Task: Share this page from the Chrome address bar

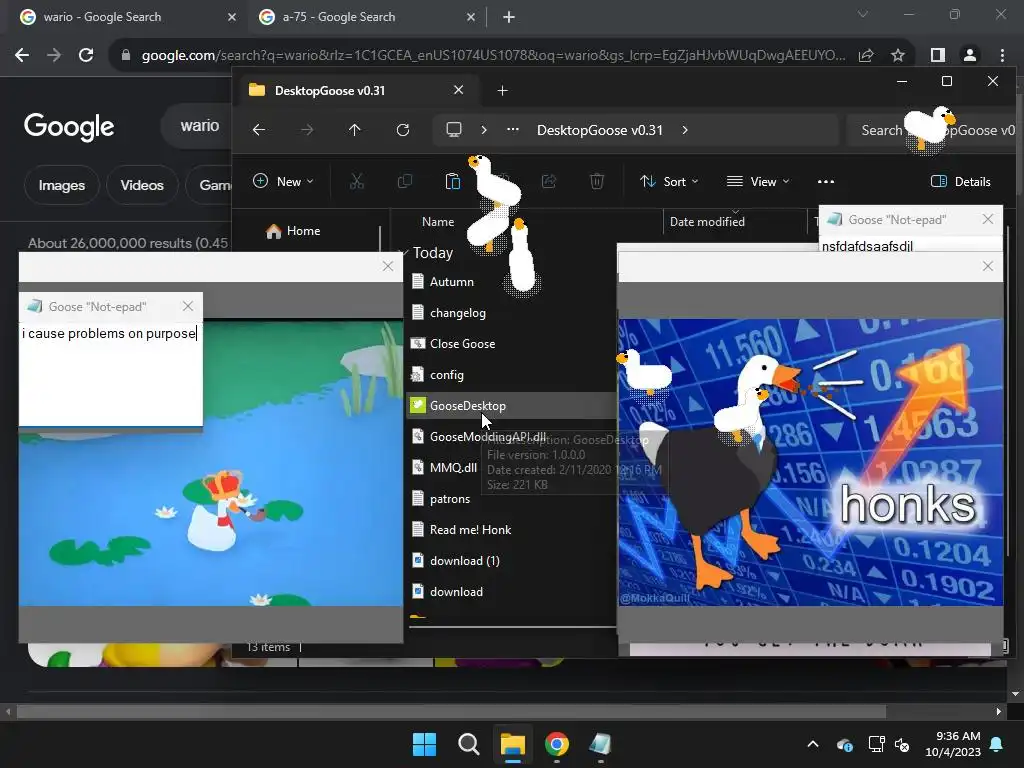Action: [866, 56]
